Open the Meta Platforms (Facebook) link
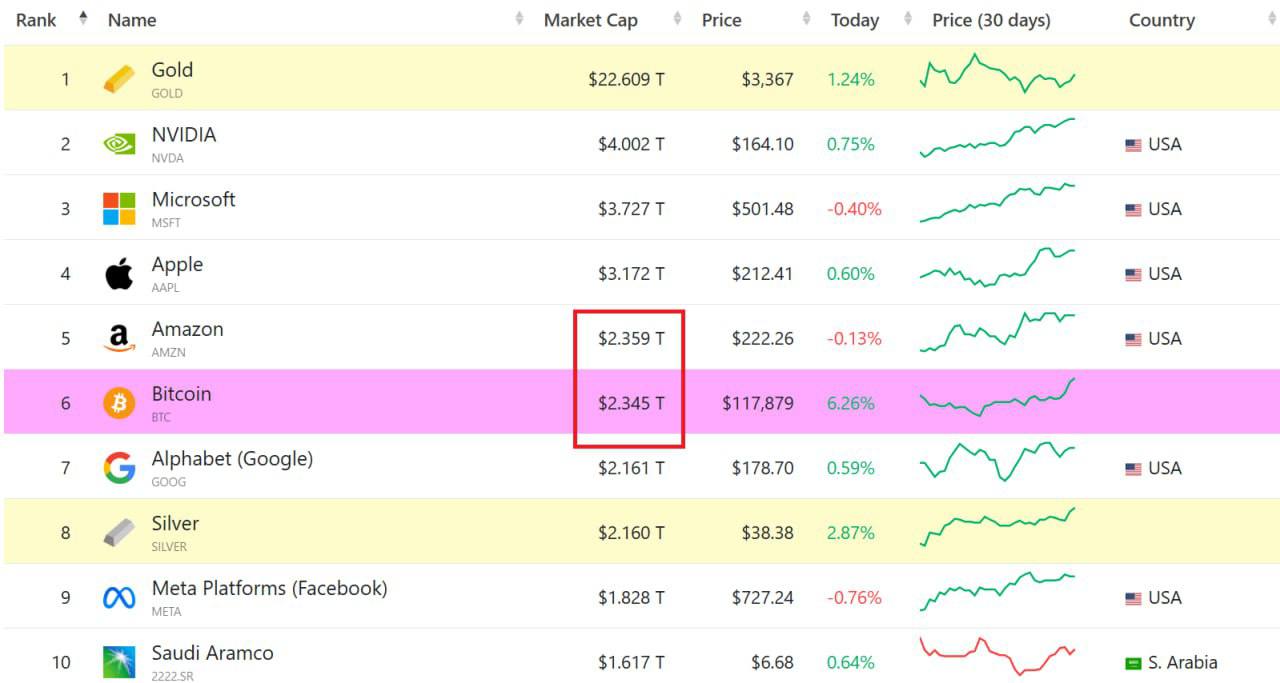This screenshot has width=1280, height=683. [269, 588]
